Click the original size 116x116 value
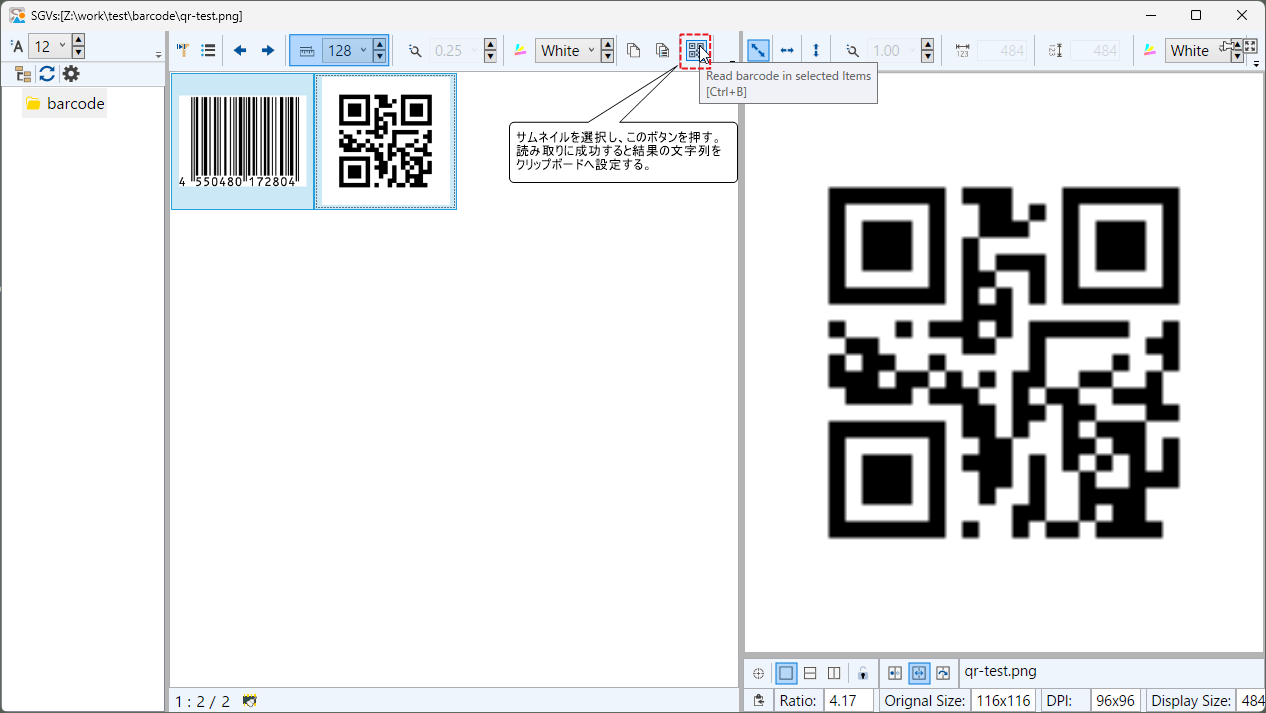The width and height of the screenshot is (1266, 713). point(1002,701)
